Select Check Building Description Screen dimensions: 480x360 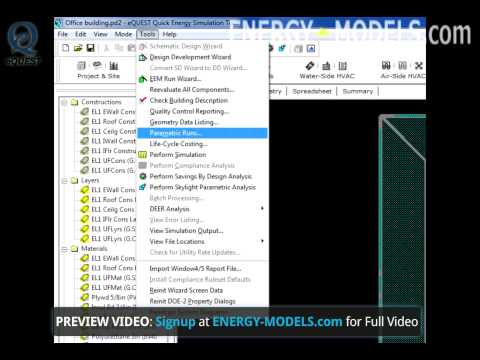(202, 100)
